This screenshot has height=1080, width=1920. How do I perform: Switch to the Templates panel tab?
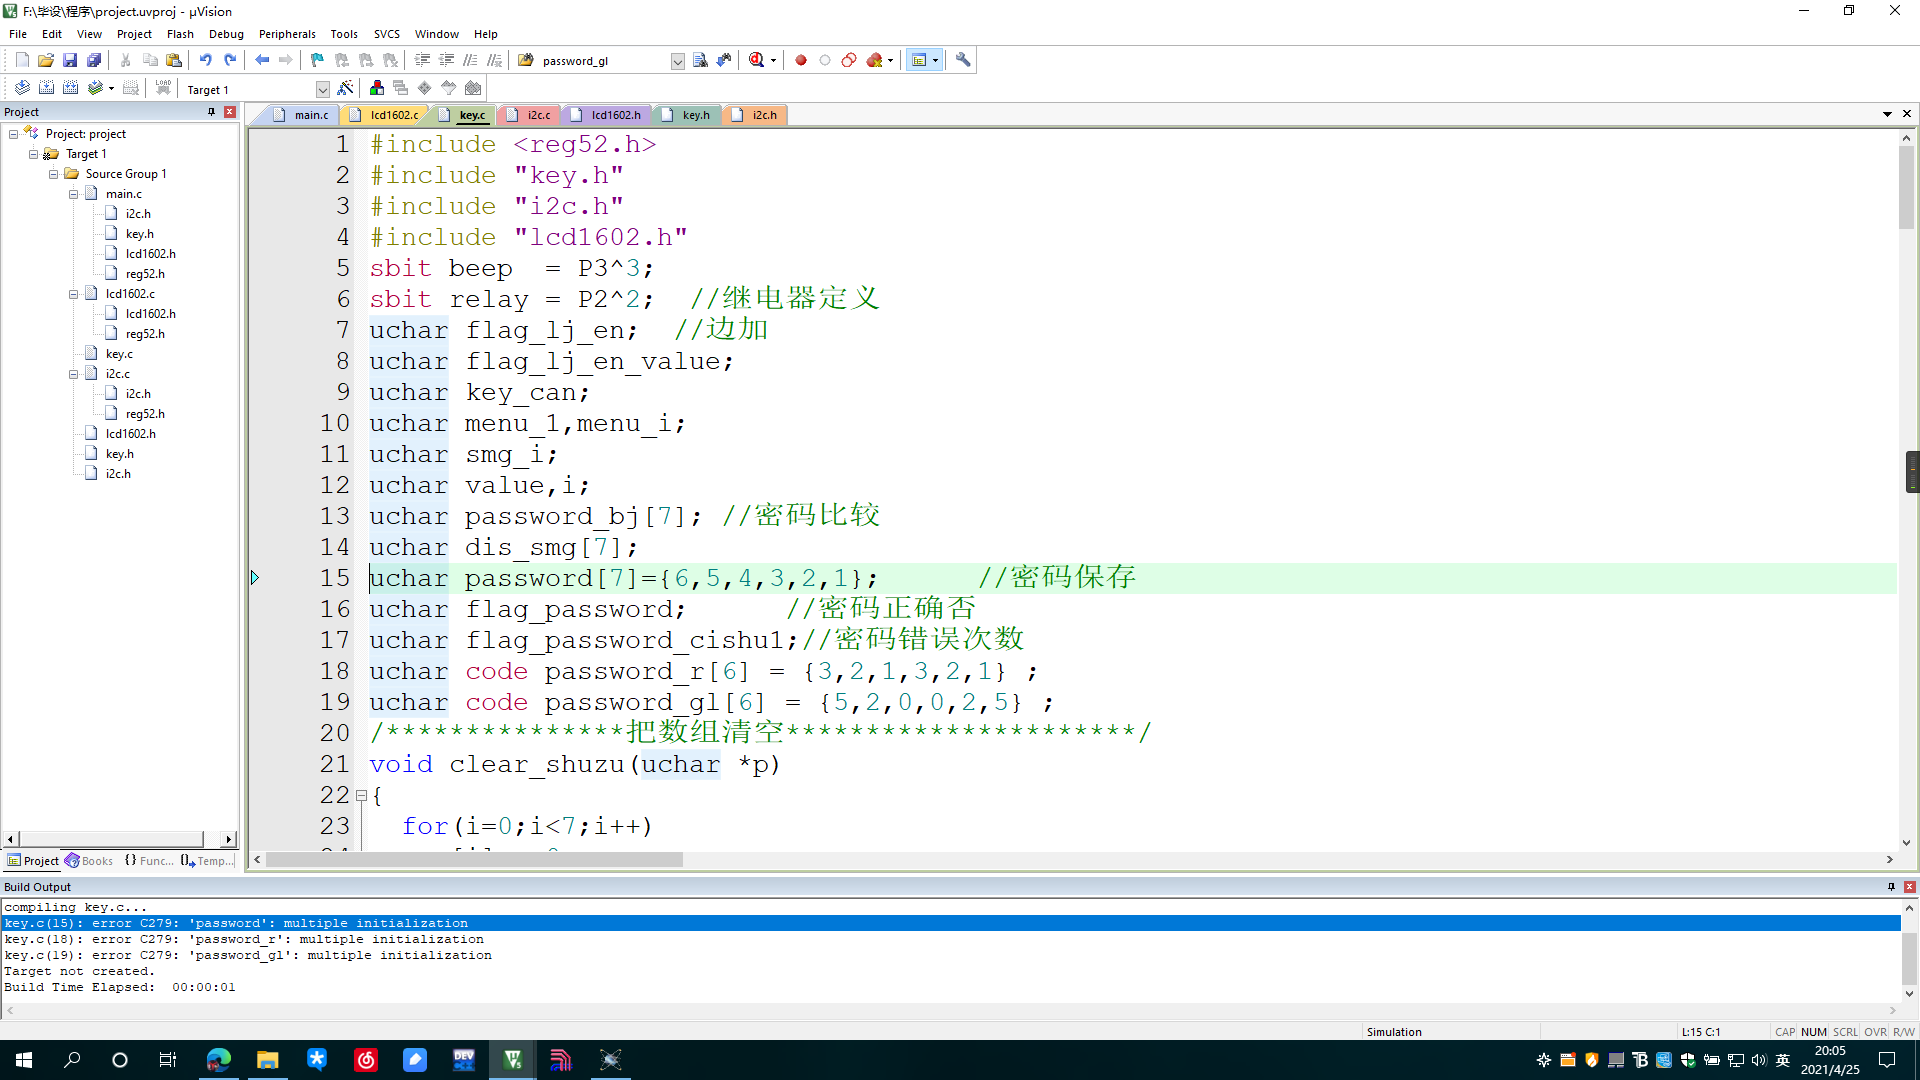click(x=208, y=861)
